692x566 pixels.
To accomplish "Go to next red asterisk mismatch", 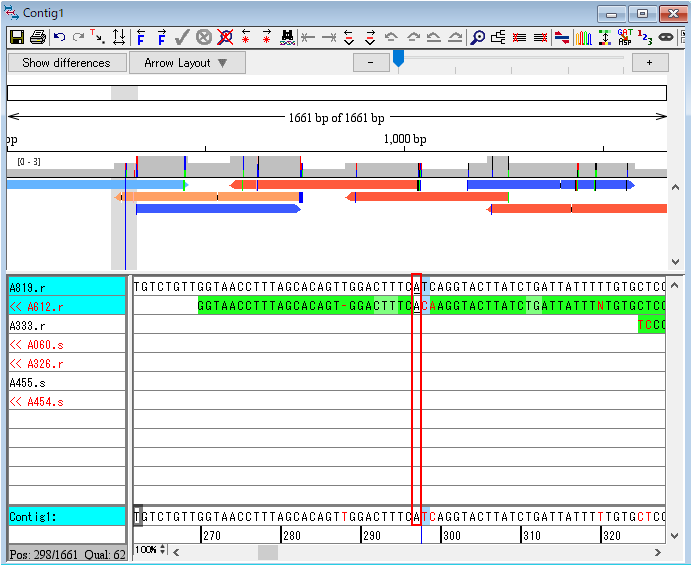I will pyautogui.click(x=267, y=37).
